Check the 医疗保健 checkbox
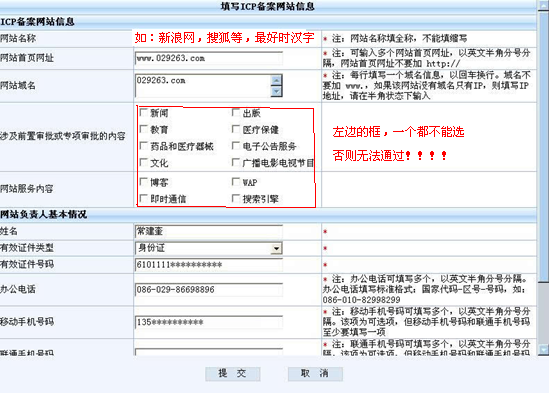Viewport: 550px width, 394px height. 236,129
